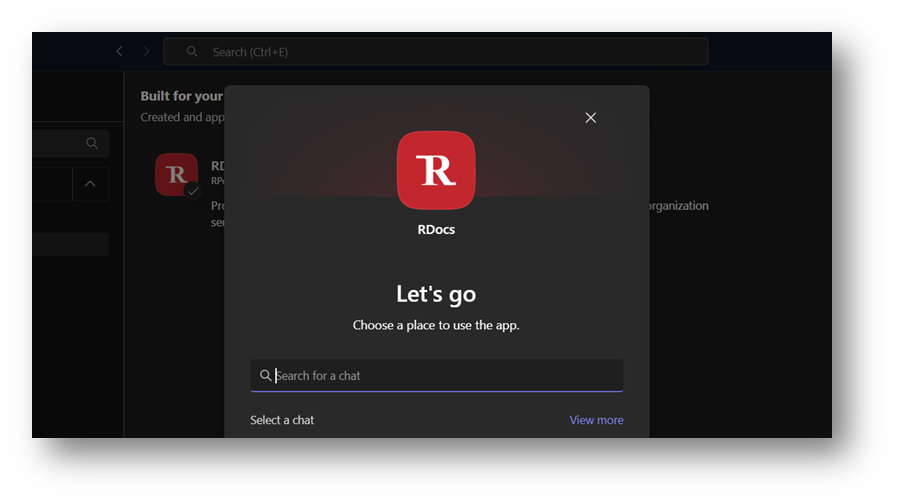The image size is (897, 503).
Task: Click the Let's go heading
Action: tap(436, 294)
